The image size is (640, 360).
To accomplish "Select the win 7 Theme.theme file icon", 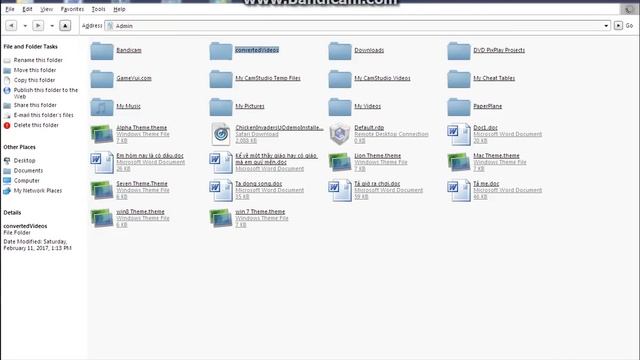I will click(x=221, y=218).
